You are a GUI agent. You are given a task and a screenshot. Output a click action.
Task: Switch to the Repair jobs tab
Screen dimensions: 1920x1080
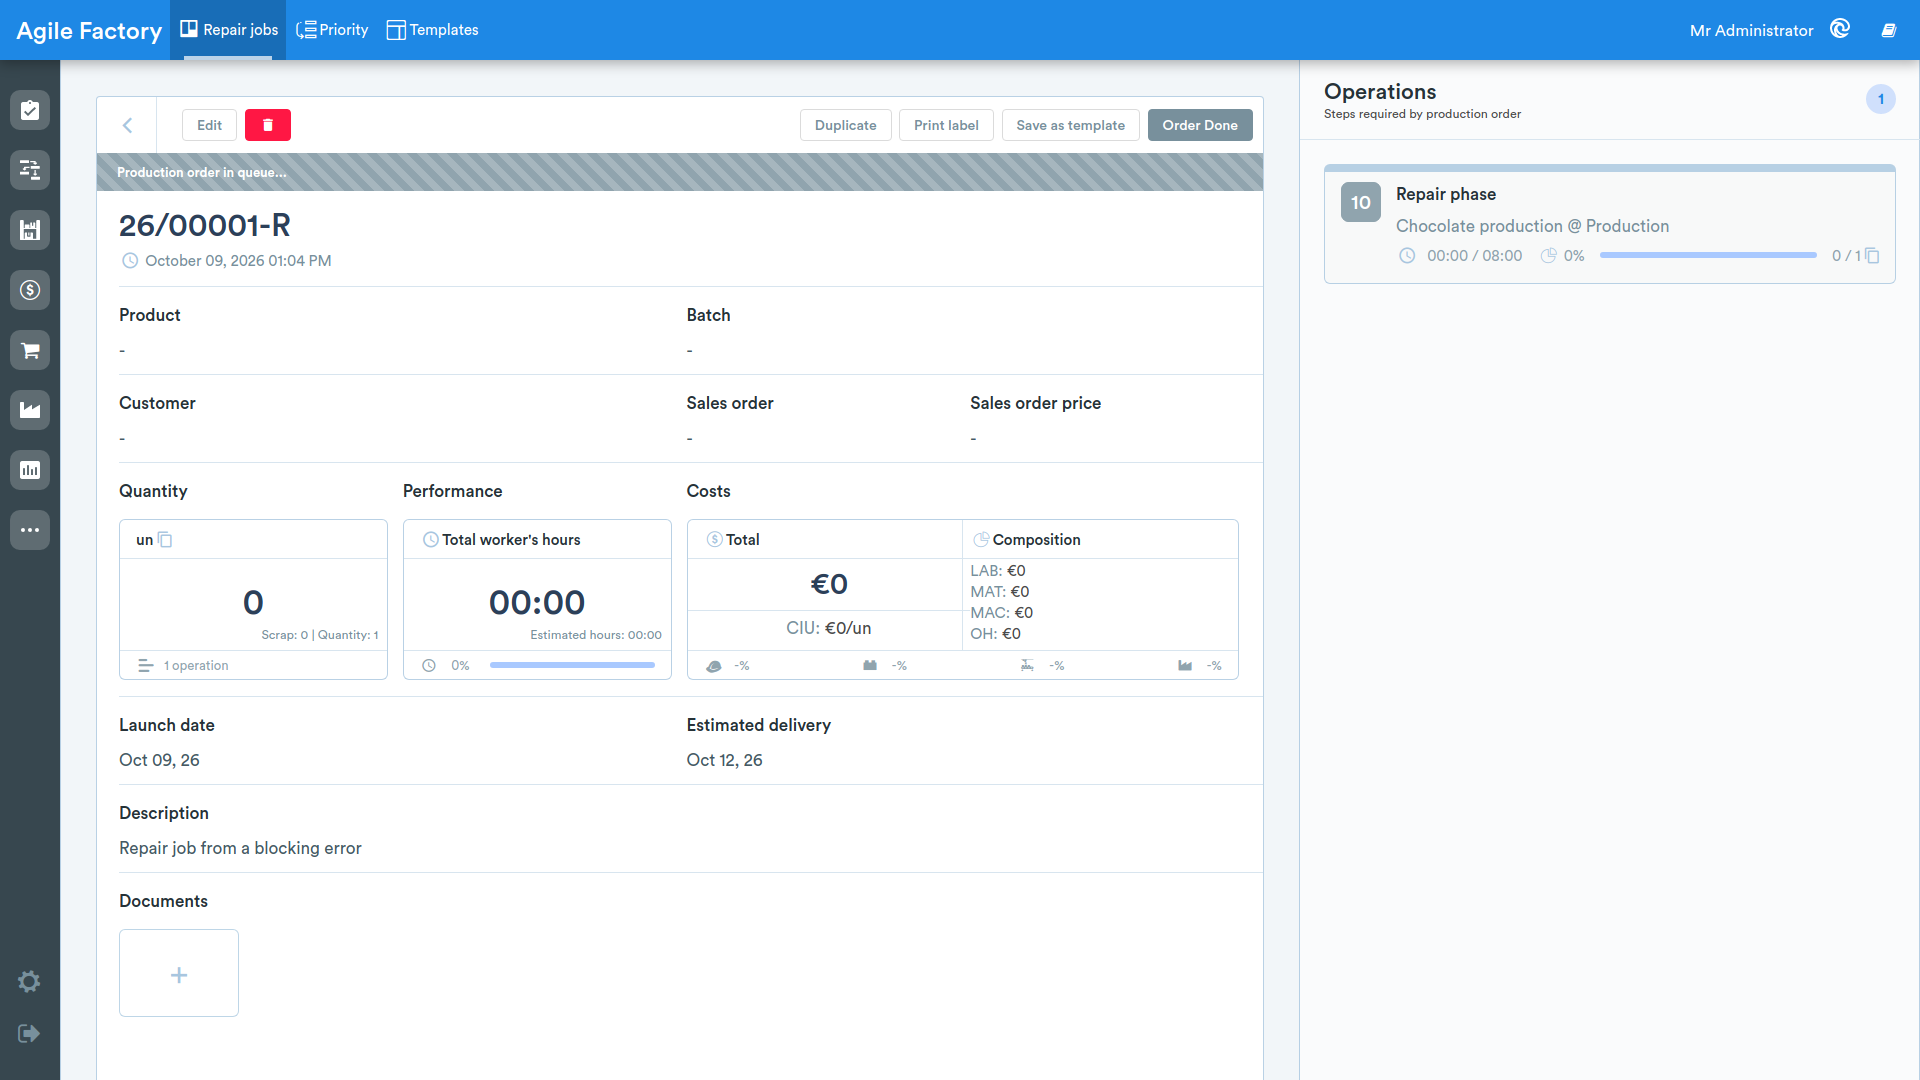point(229,30)
